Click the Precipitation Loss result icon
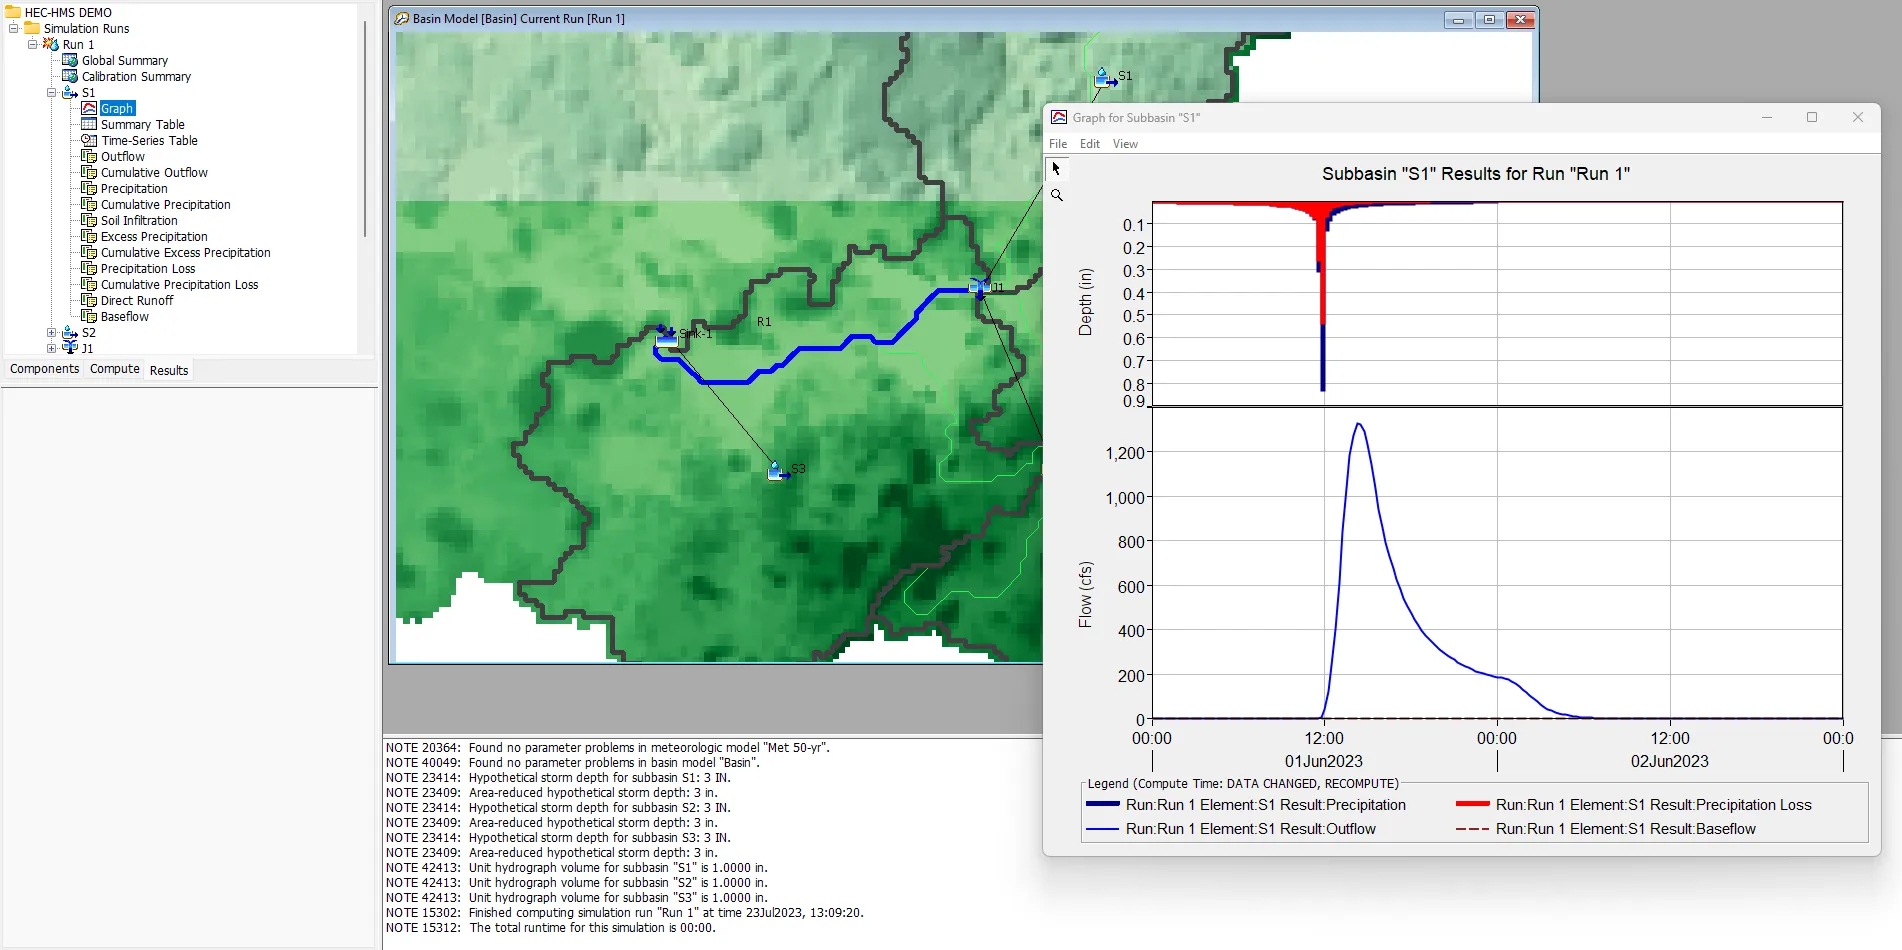 point(89,268)
